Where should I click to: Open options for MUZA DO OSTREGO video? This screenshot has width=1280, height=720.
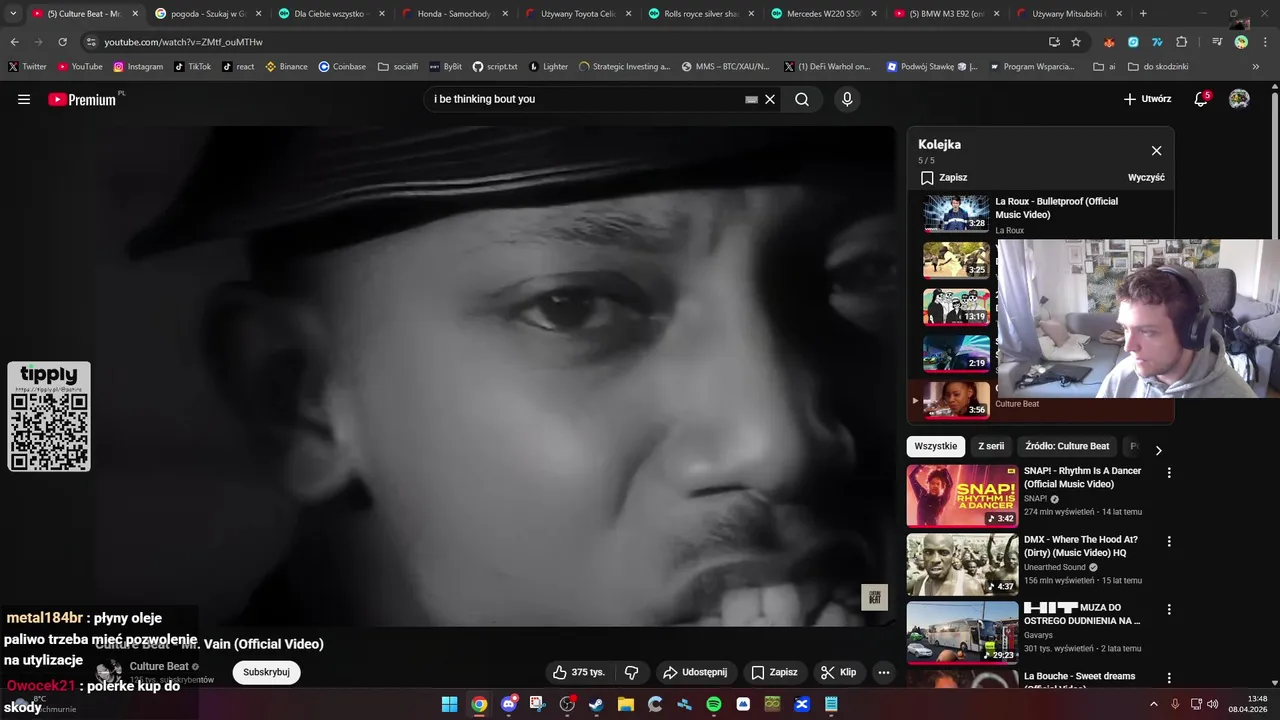pos(1169,609)
